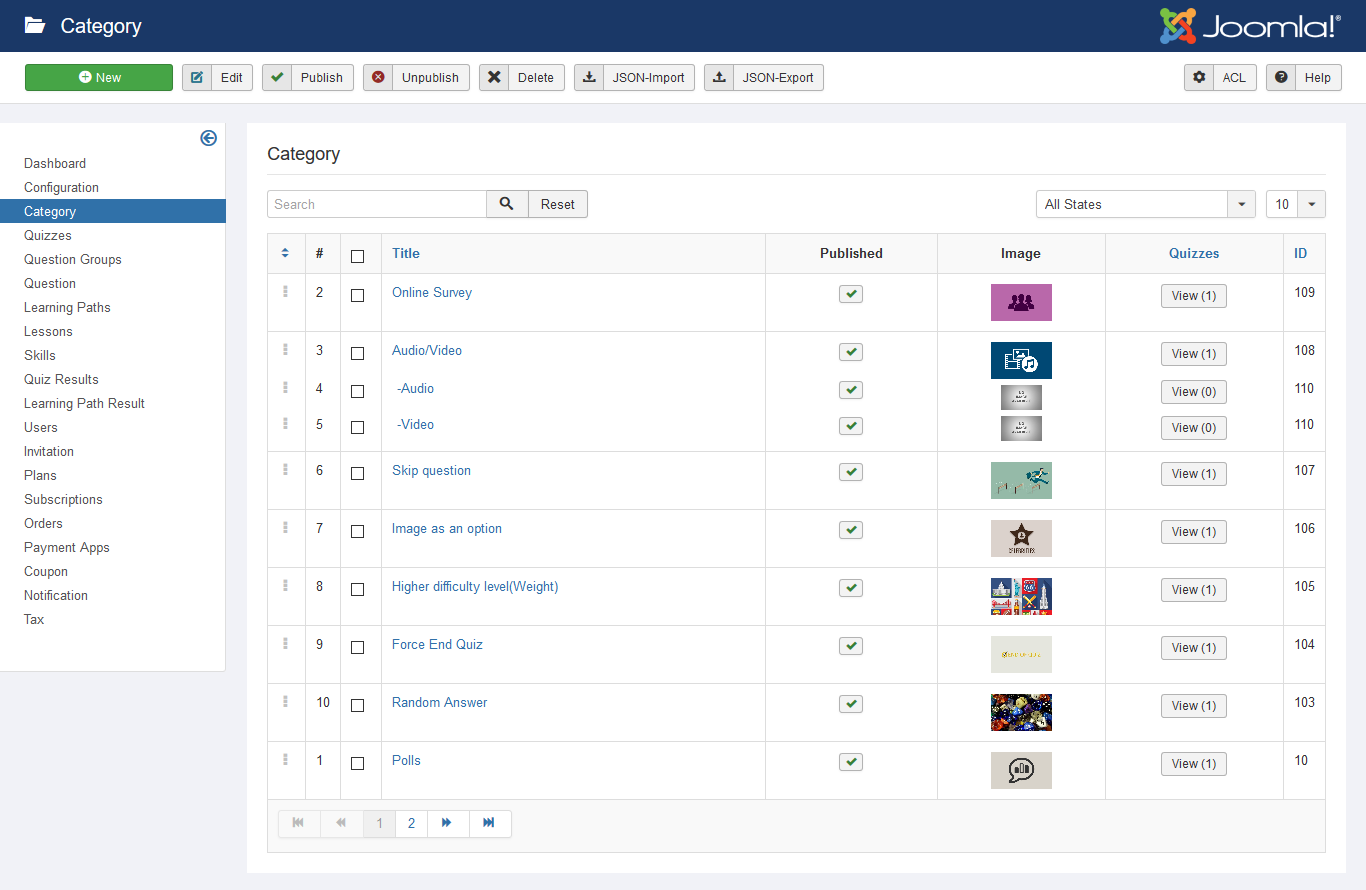Focus the Search input field
1366x890 pixels.
click(x=377, y=204)
